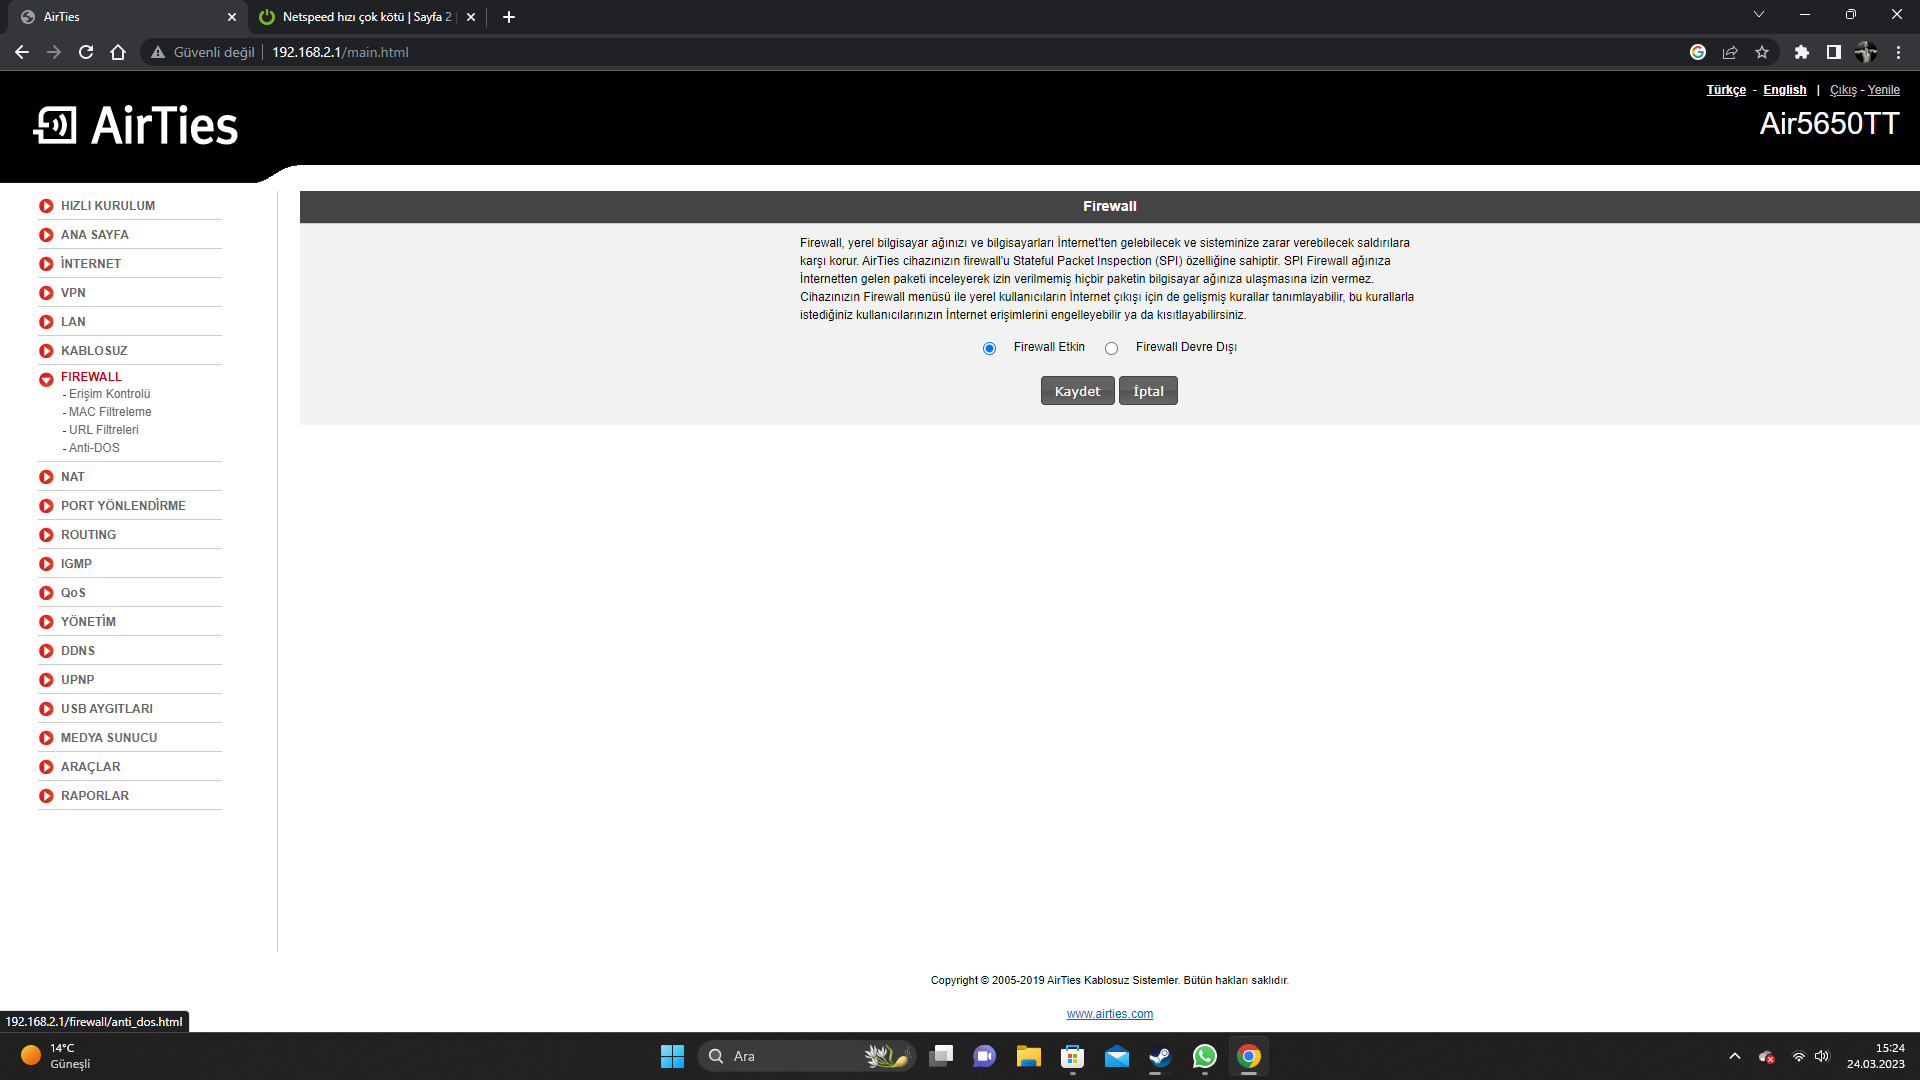This screenshot has width=1920, height=1080.
Task: Select Firewall Devre Dışı radio button
Action: coord(1111,348)
